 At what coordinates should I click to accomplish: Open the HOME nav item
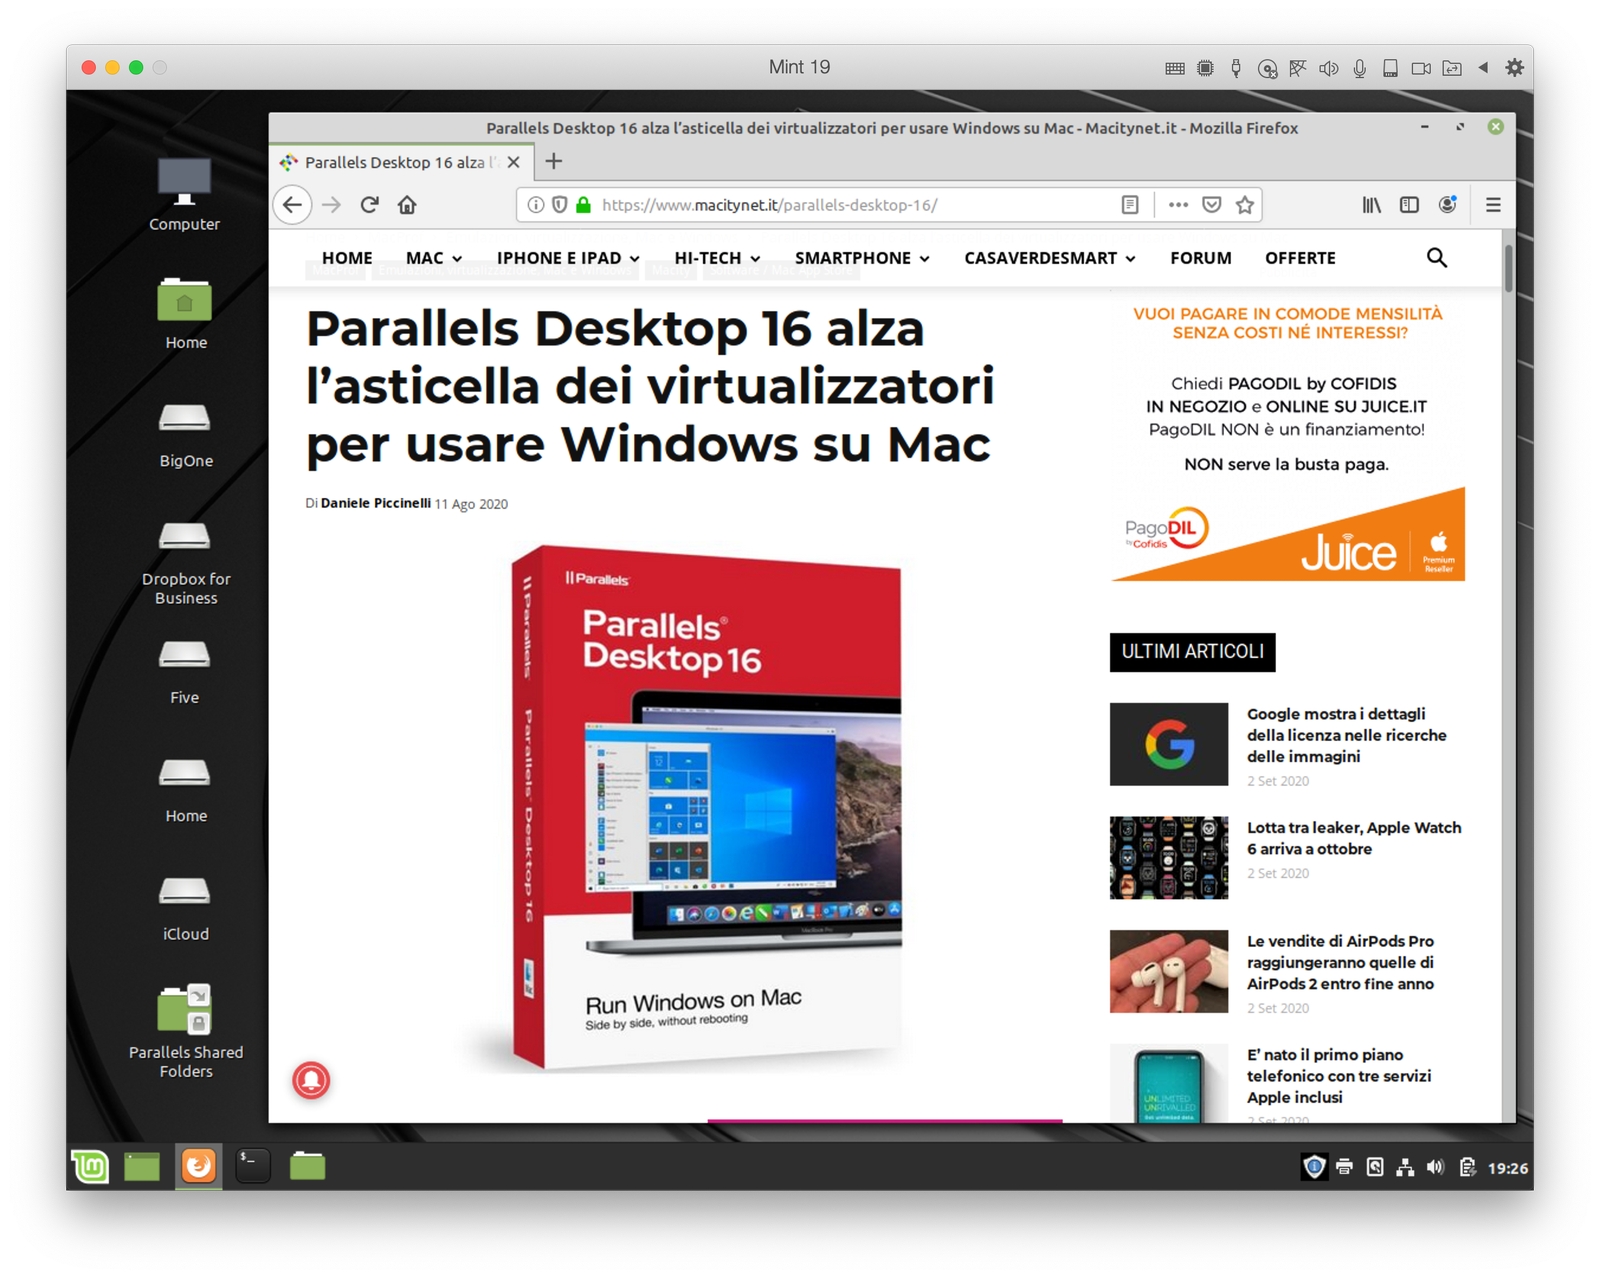point(347,258)
